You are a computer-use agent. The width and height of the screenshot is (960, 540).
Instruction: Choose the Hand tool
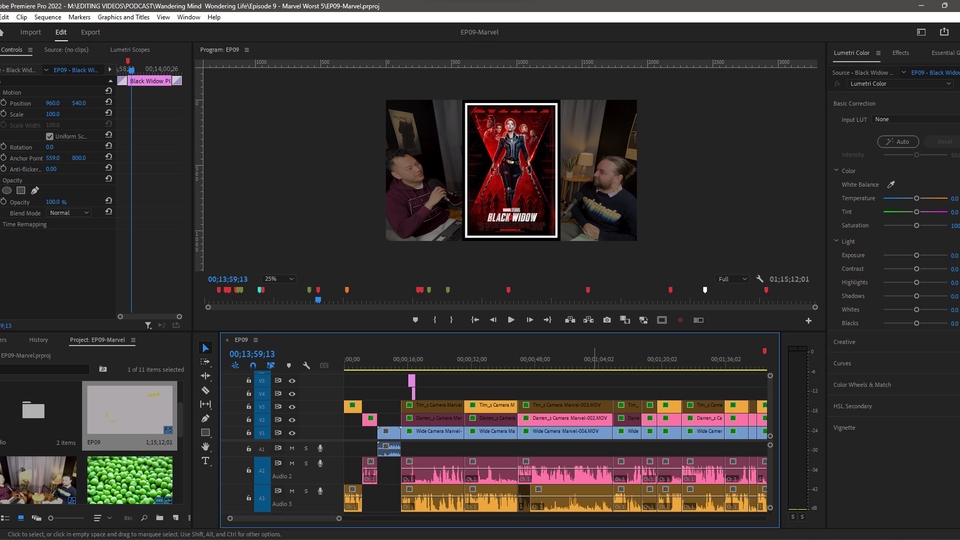pos(206,447)
